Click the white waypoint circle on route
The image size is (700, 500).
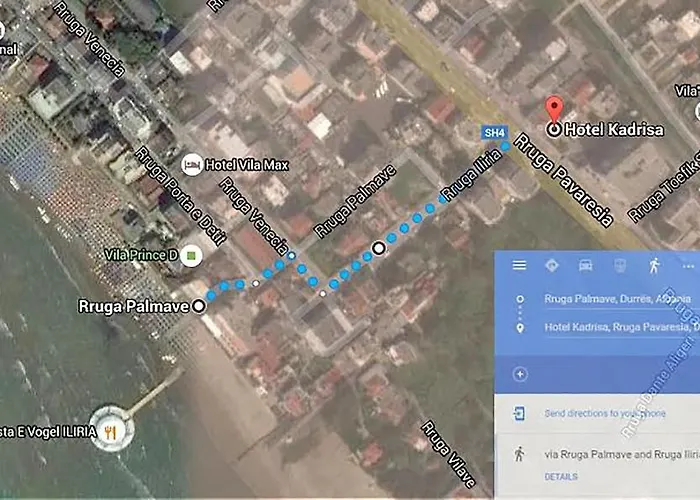379,248
